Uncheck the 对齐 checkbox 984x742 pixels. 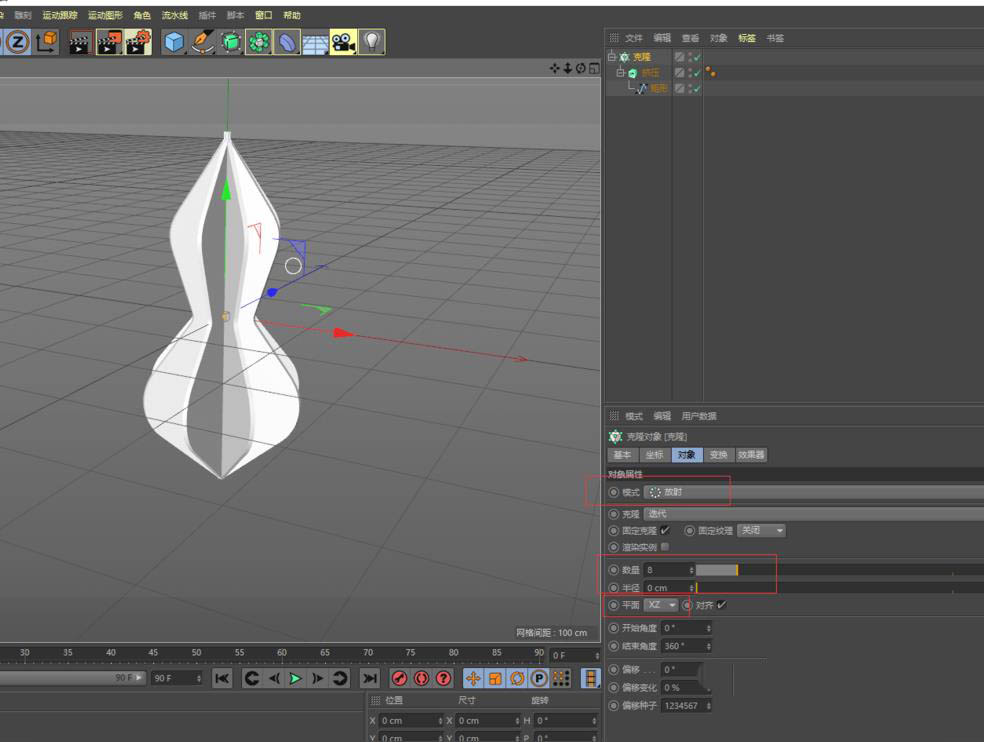point(723,605)
